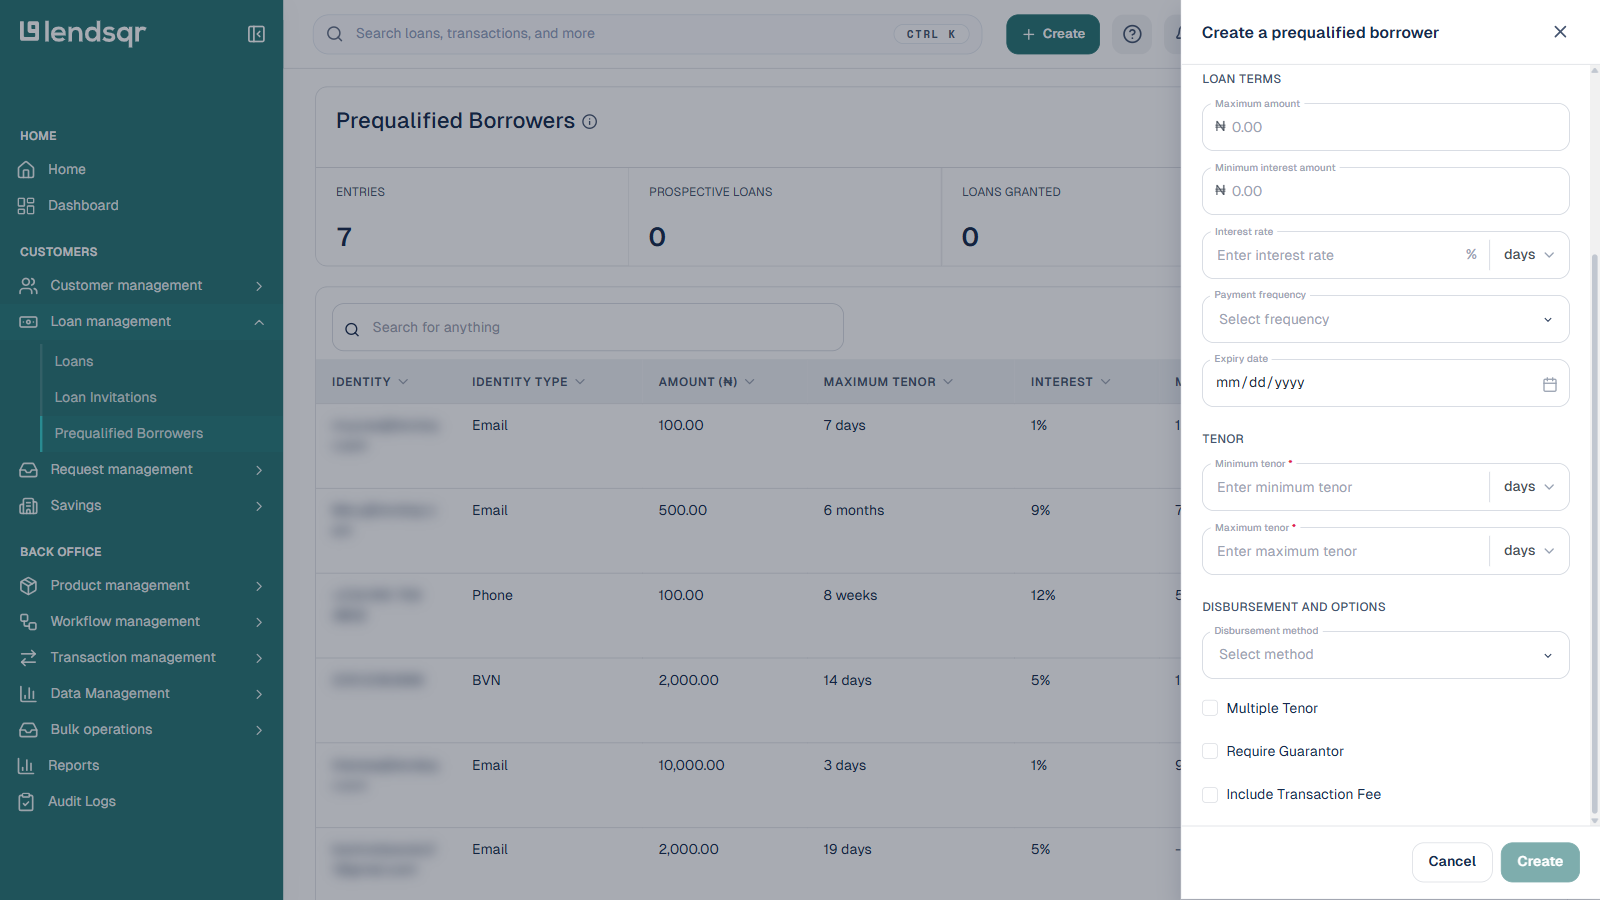Collapse the Loan management chevron
This screenshot has width=1600, height=900.
259,322
